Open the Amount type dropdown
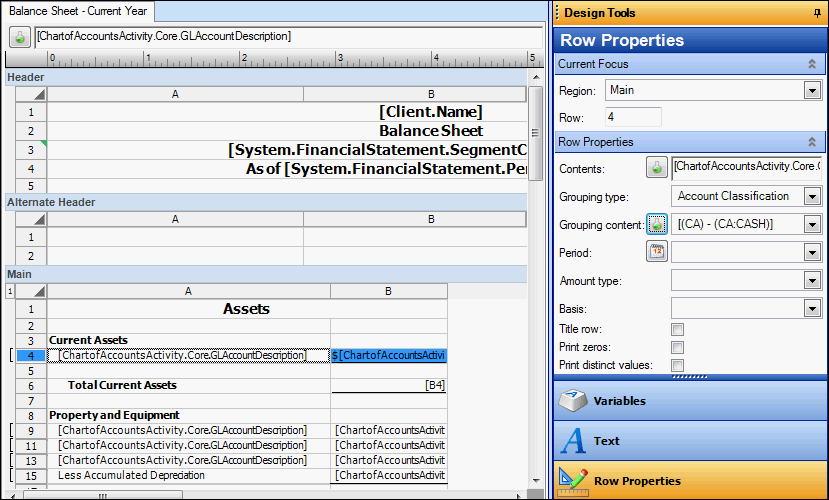This screenshot has width=829, height=500. click(812, 281)
